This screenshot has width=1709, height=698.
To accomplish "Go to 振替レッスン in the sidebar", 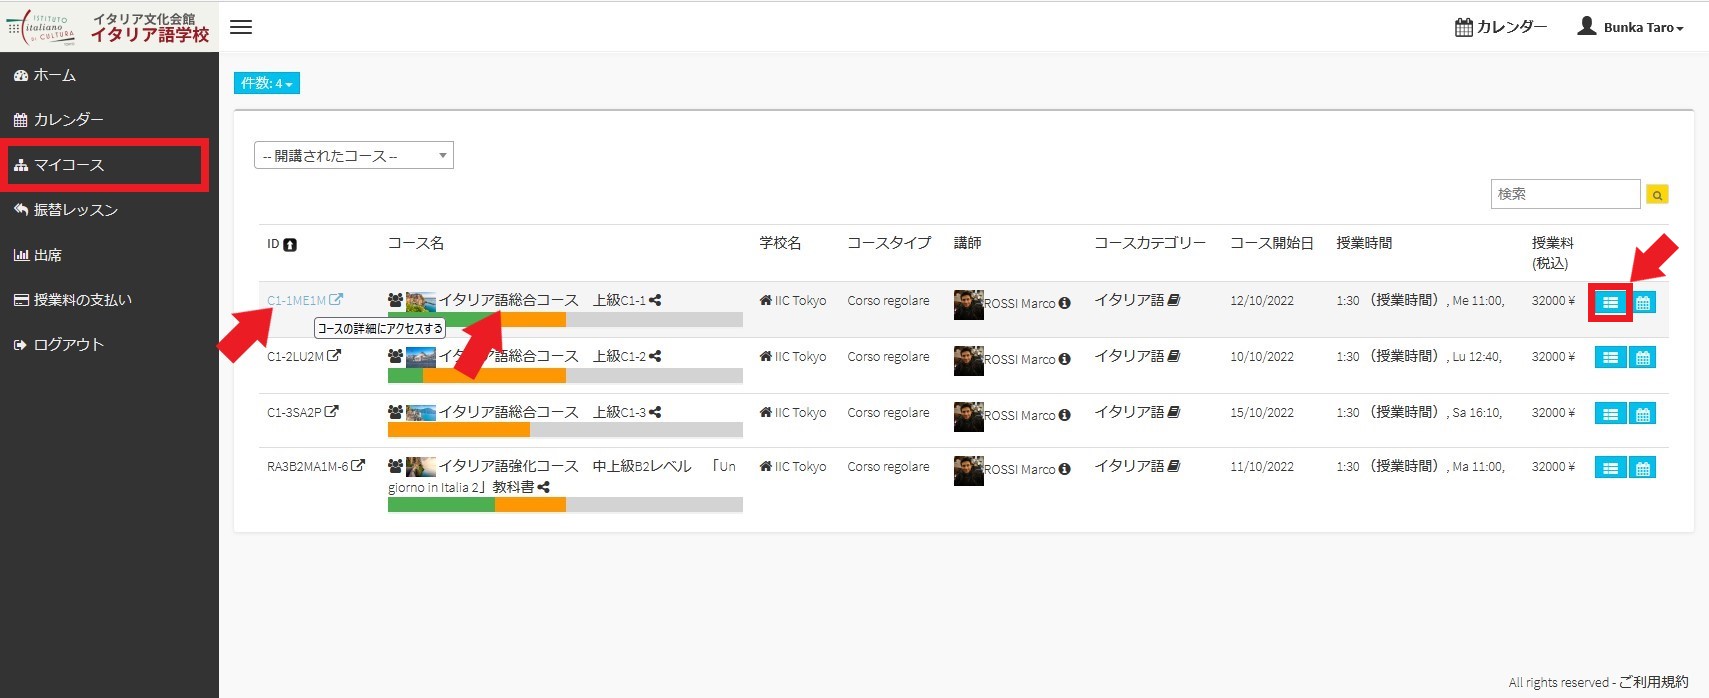I will coord(75,210).
